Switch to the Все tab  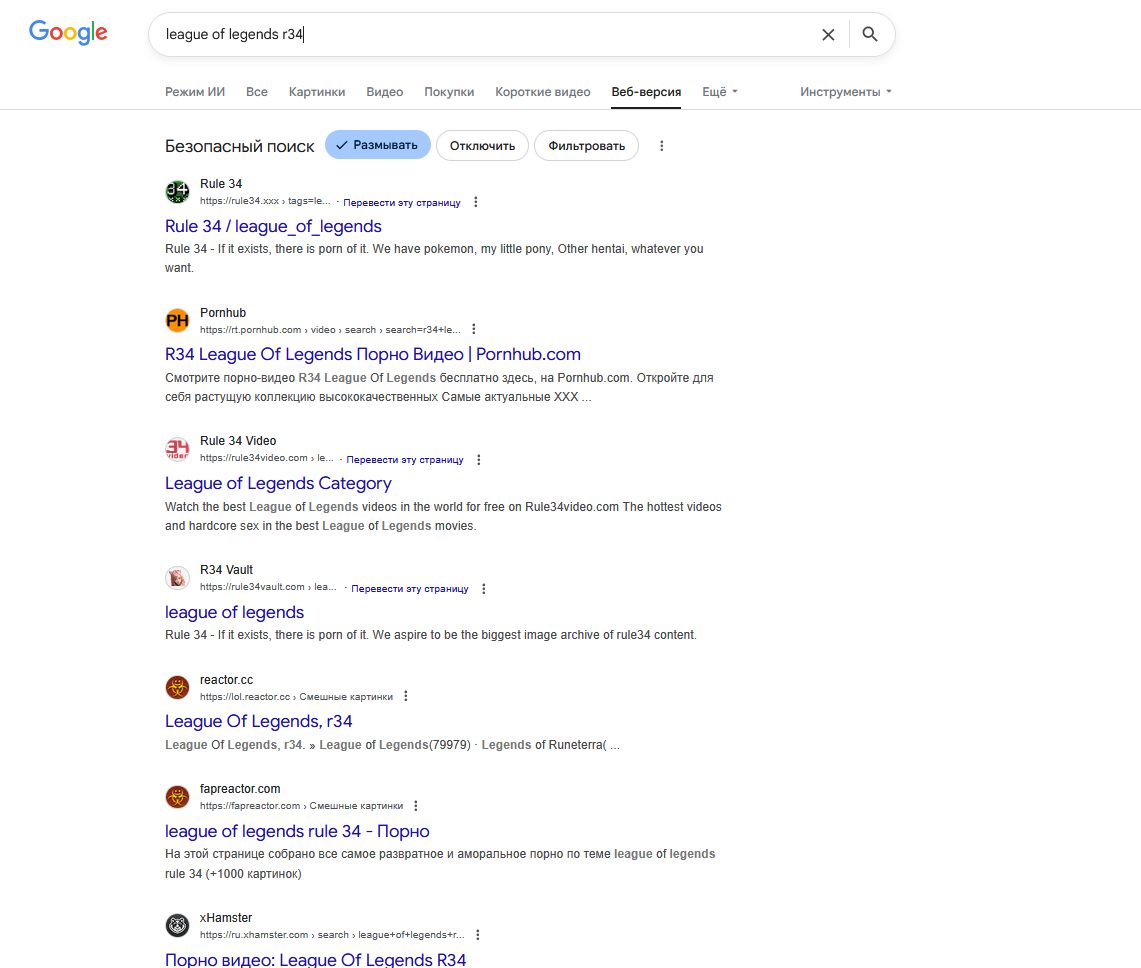click(257, 92)
